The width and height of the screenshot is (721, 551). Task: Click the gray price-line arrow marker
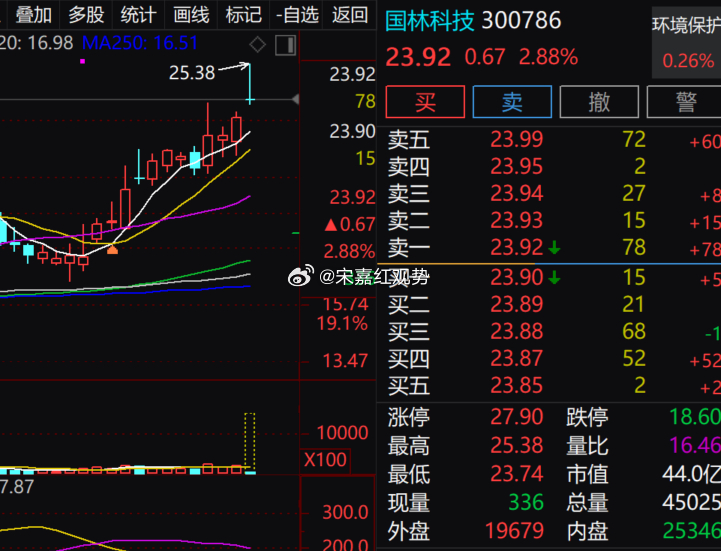tap(296, 99)
